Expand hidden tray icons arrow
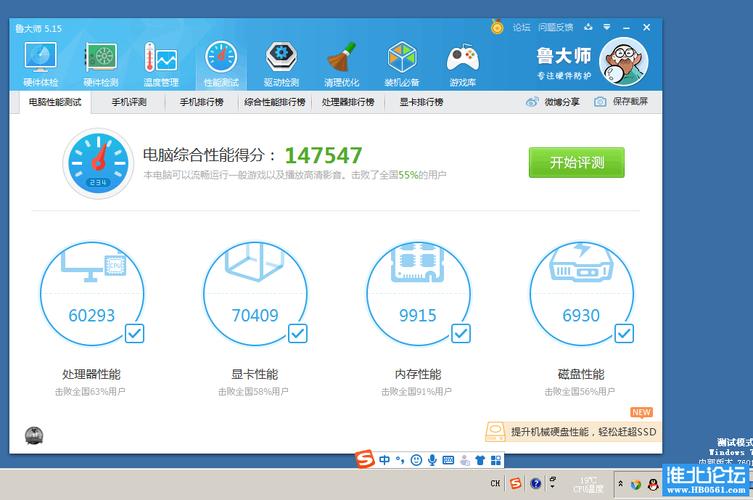753x500 pixels. coord(620,484)
